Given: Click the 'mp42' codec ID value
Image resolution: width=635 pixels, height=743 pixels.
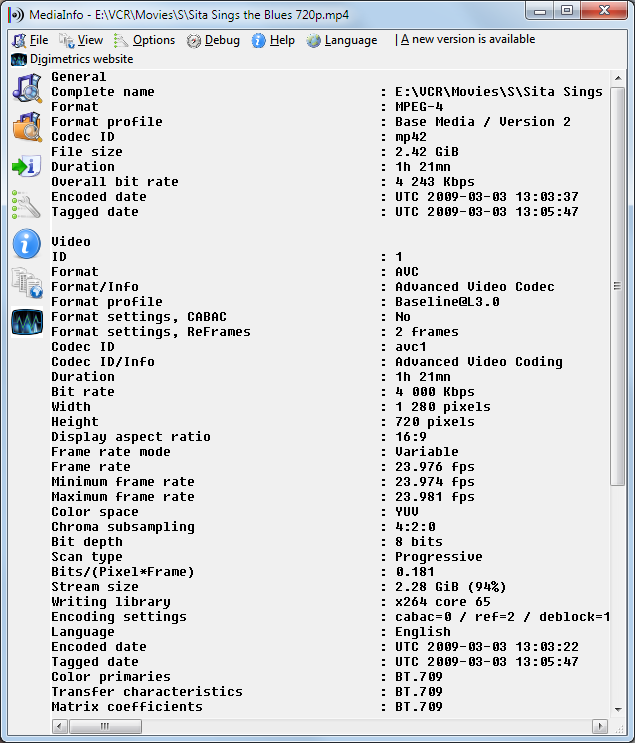Looking at the screenshot, I should point(411,137).
